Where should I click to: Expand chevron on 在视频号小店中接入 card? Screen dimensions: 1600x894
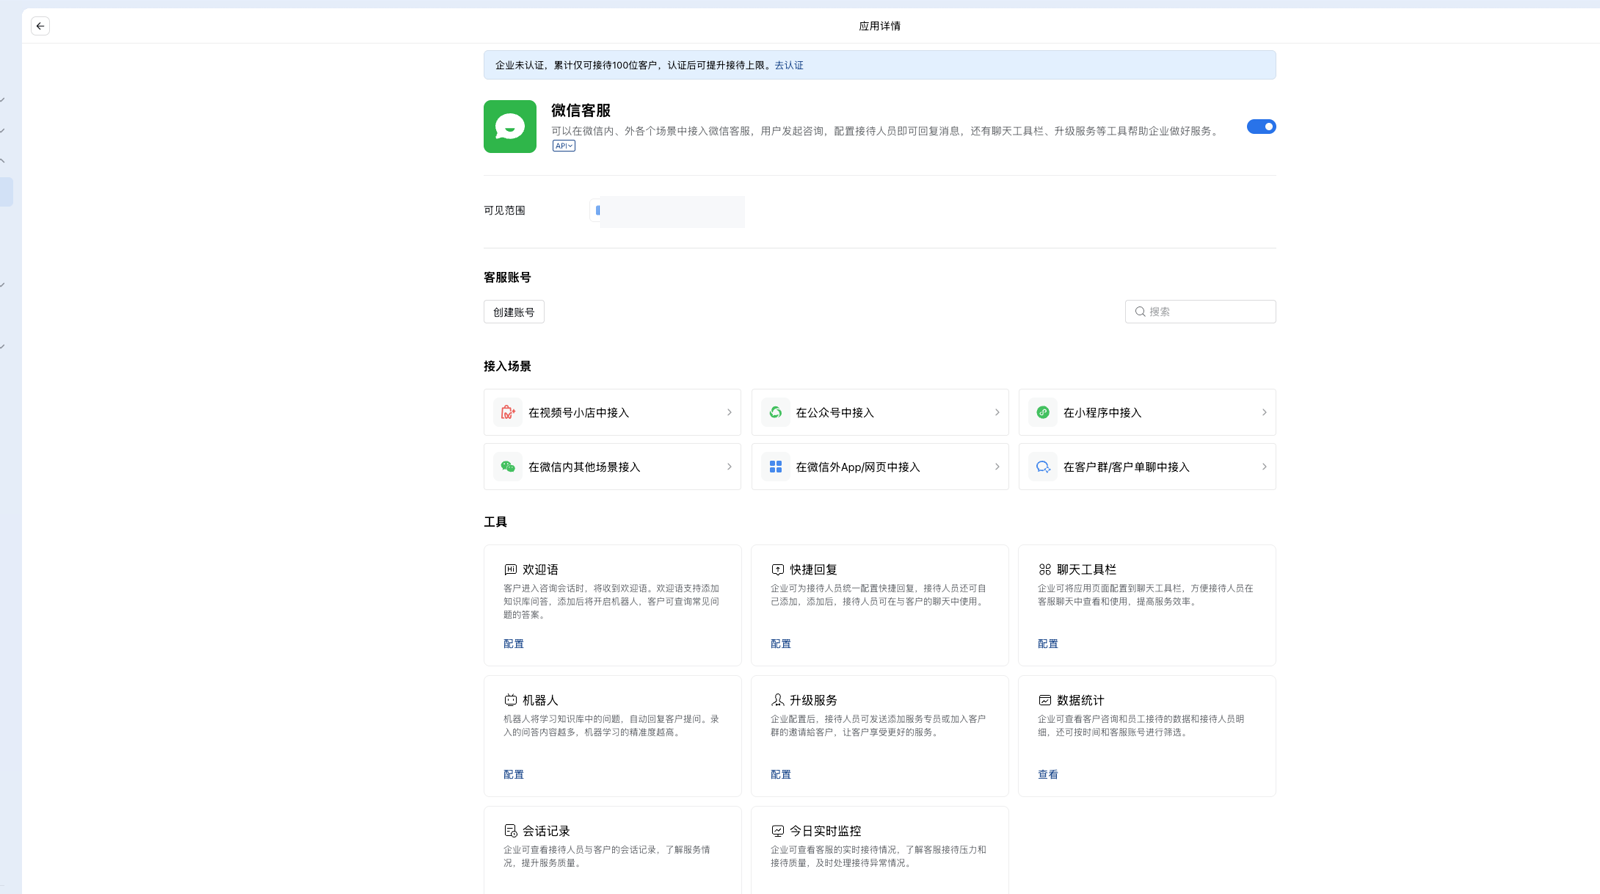pos(729,412)
